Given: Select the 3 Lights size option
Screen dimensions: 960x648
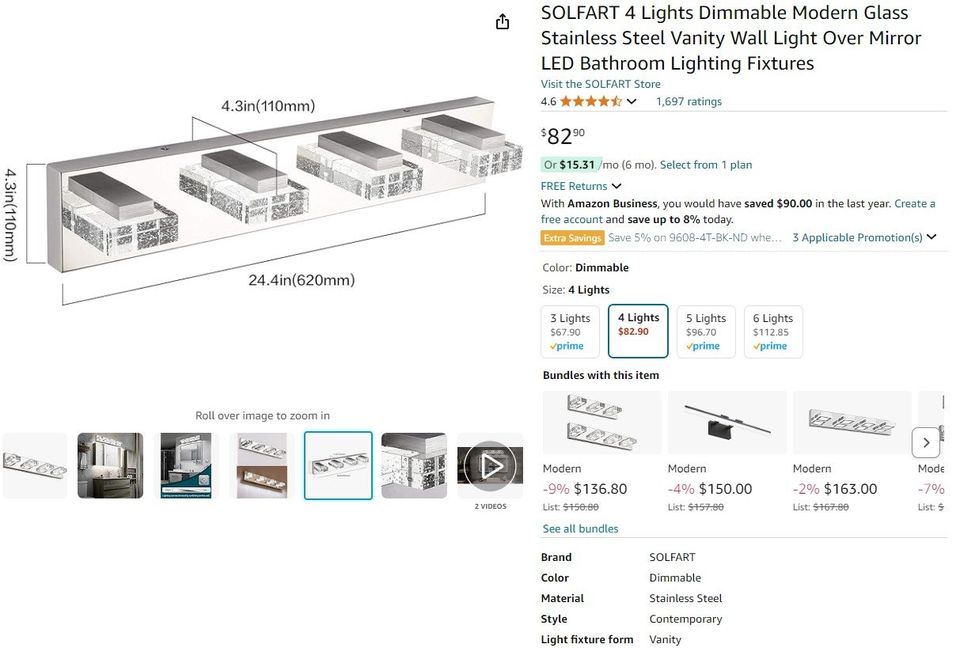Looking at the screenshot, I should point(570,332).
